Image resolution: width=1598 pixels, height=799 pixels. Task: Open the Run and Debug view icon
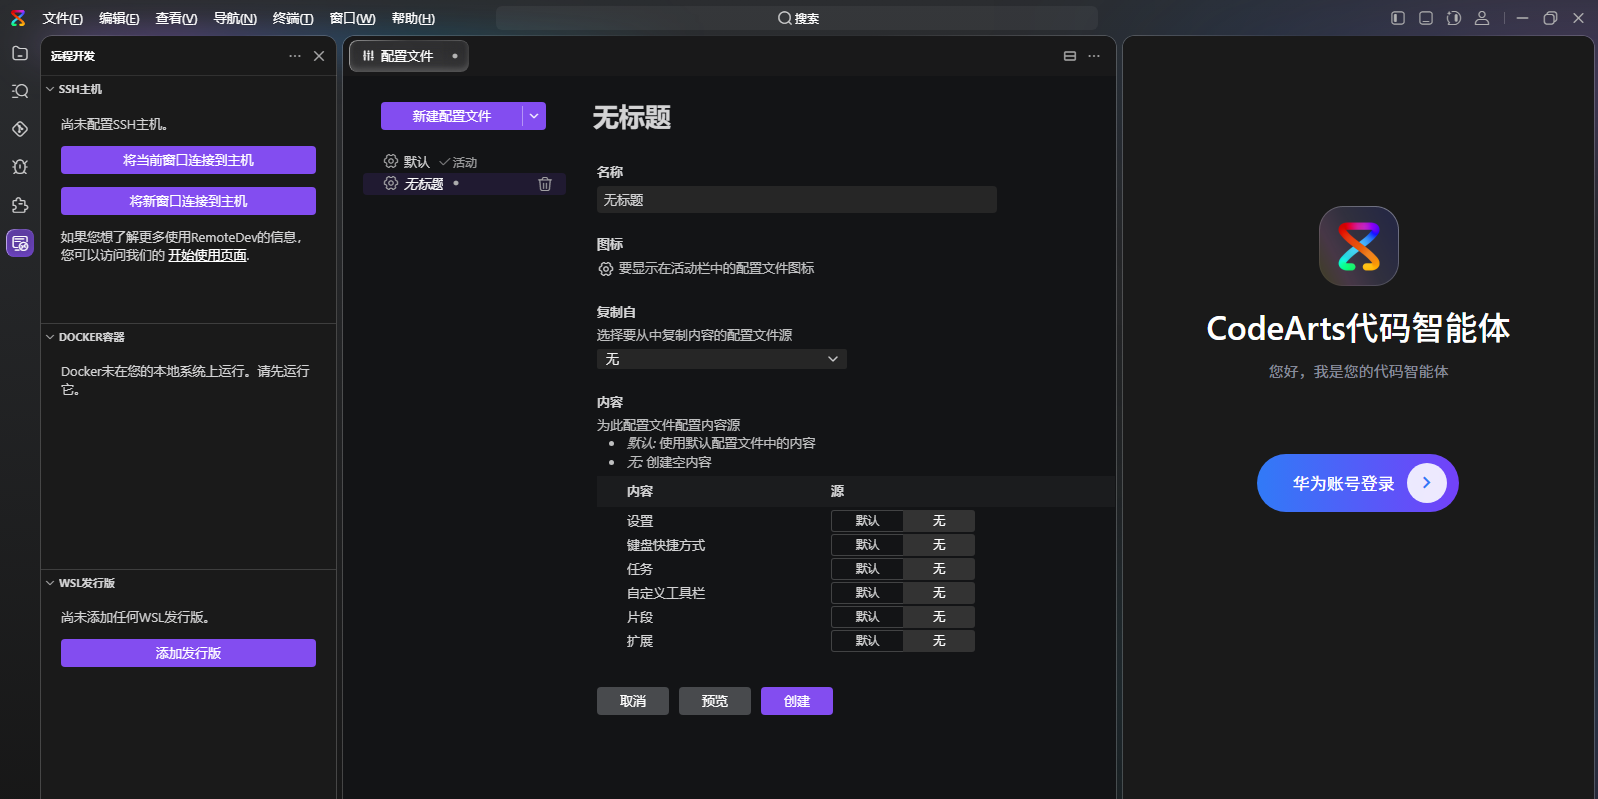(x=20, y=167)
